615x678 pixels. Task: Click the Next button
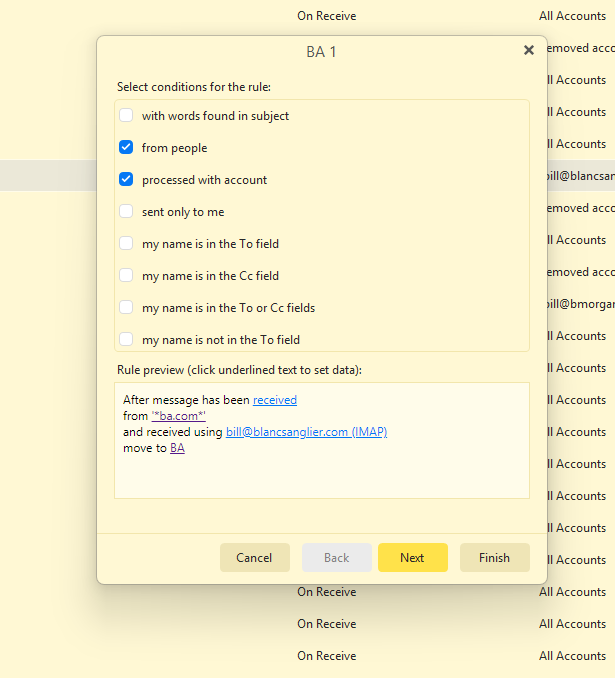412,558
